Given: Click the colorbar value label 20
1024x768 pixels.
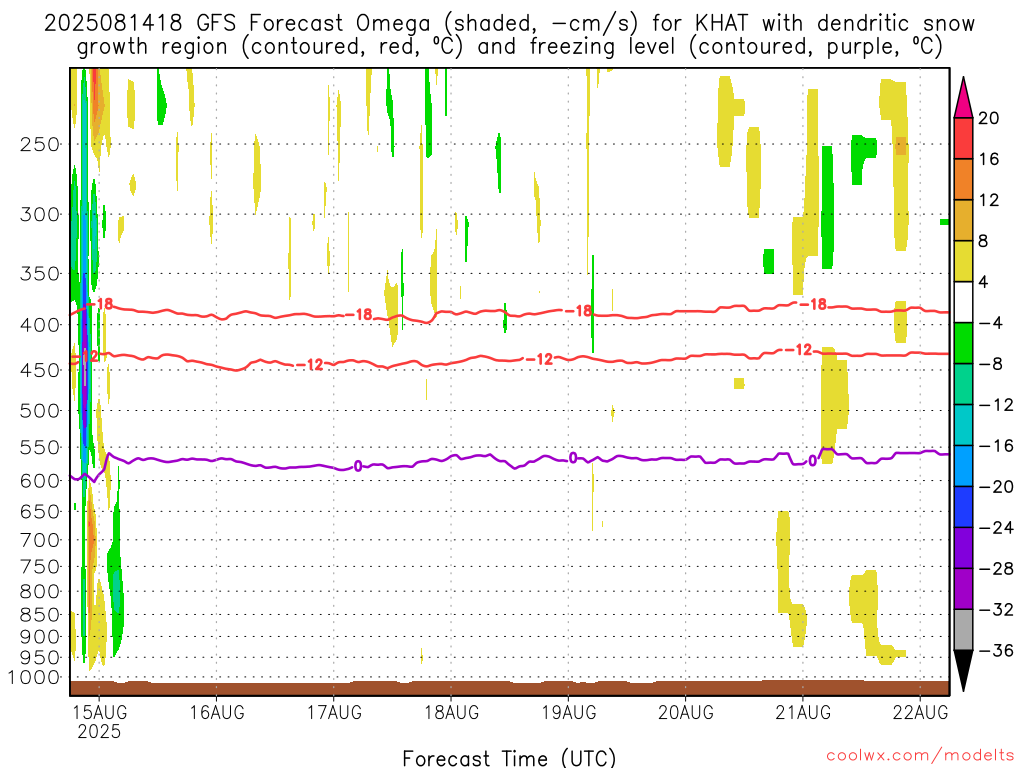Looking at the screenshot, I should (x=989, y=118).
